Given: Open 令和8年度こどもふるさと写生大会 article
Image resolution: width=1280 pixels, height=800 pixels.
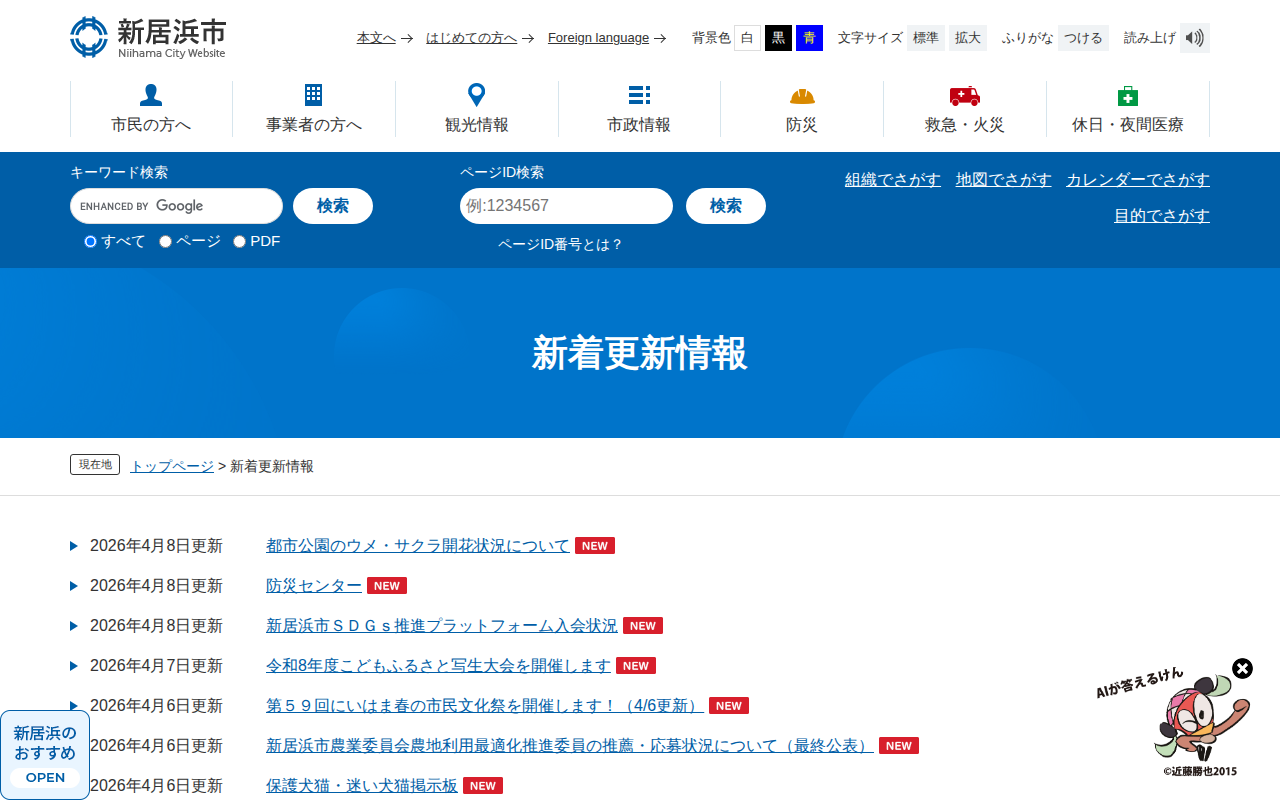Looking at the screenshot, I should (438, 666).
